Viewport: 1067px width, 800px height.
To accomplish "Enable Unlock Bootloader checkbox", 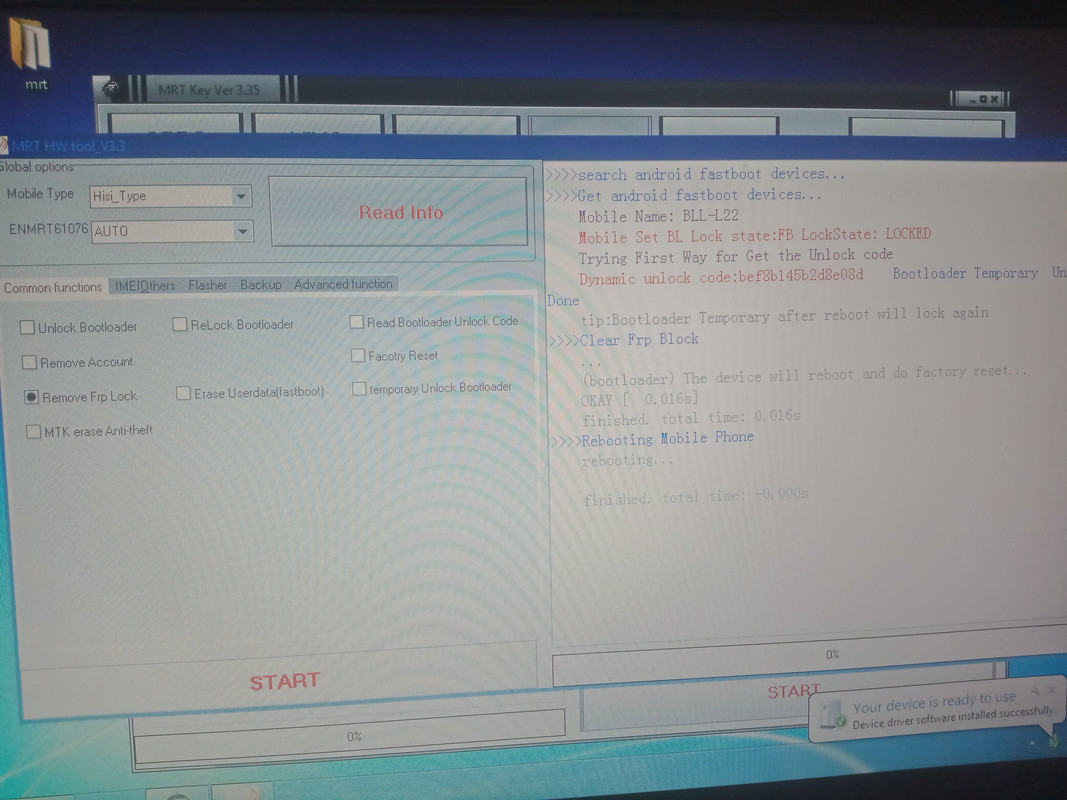I will 27,327.
